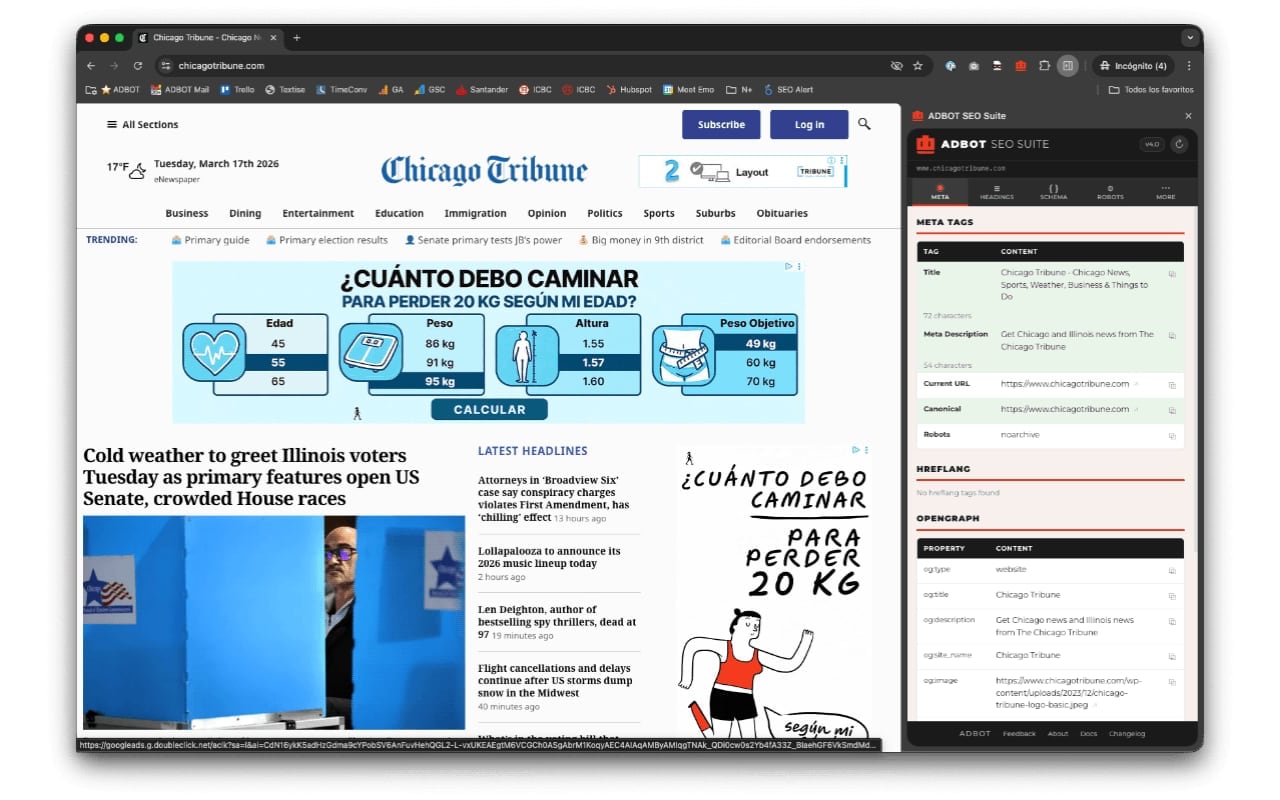
Task: Open the Santander bookmark
Action: [x=482, y=90]
